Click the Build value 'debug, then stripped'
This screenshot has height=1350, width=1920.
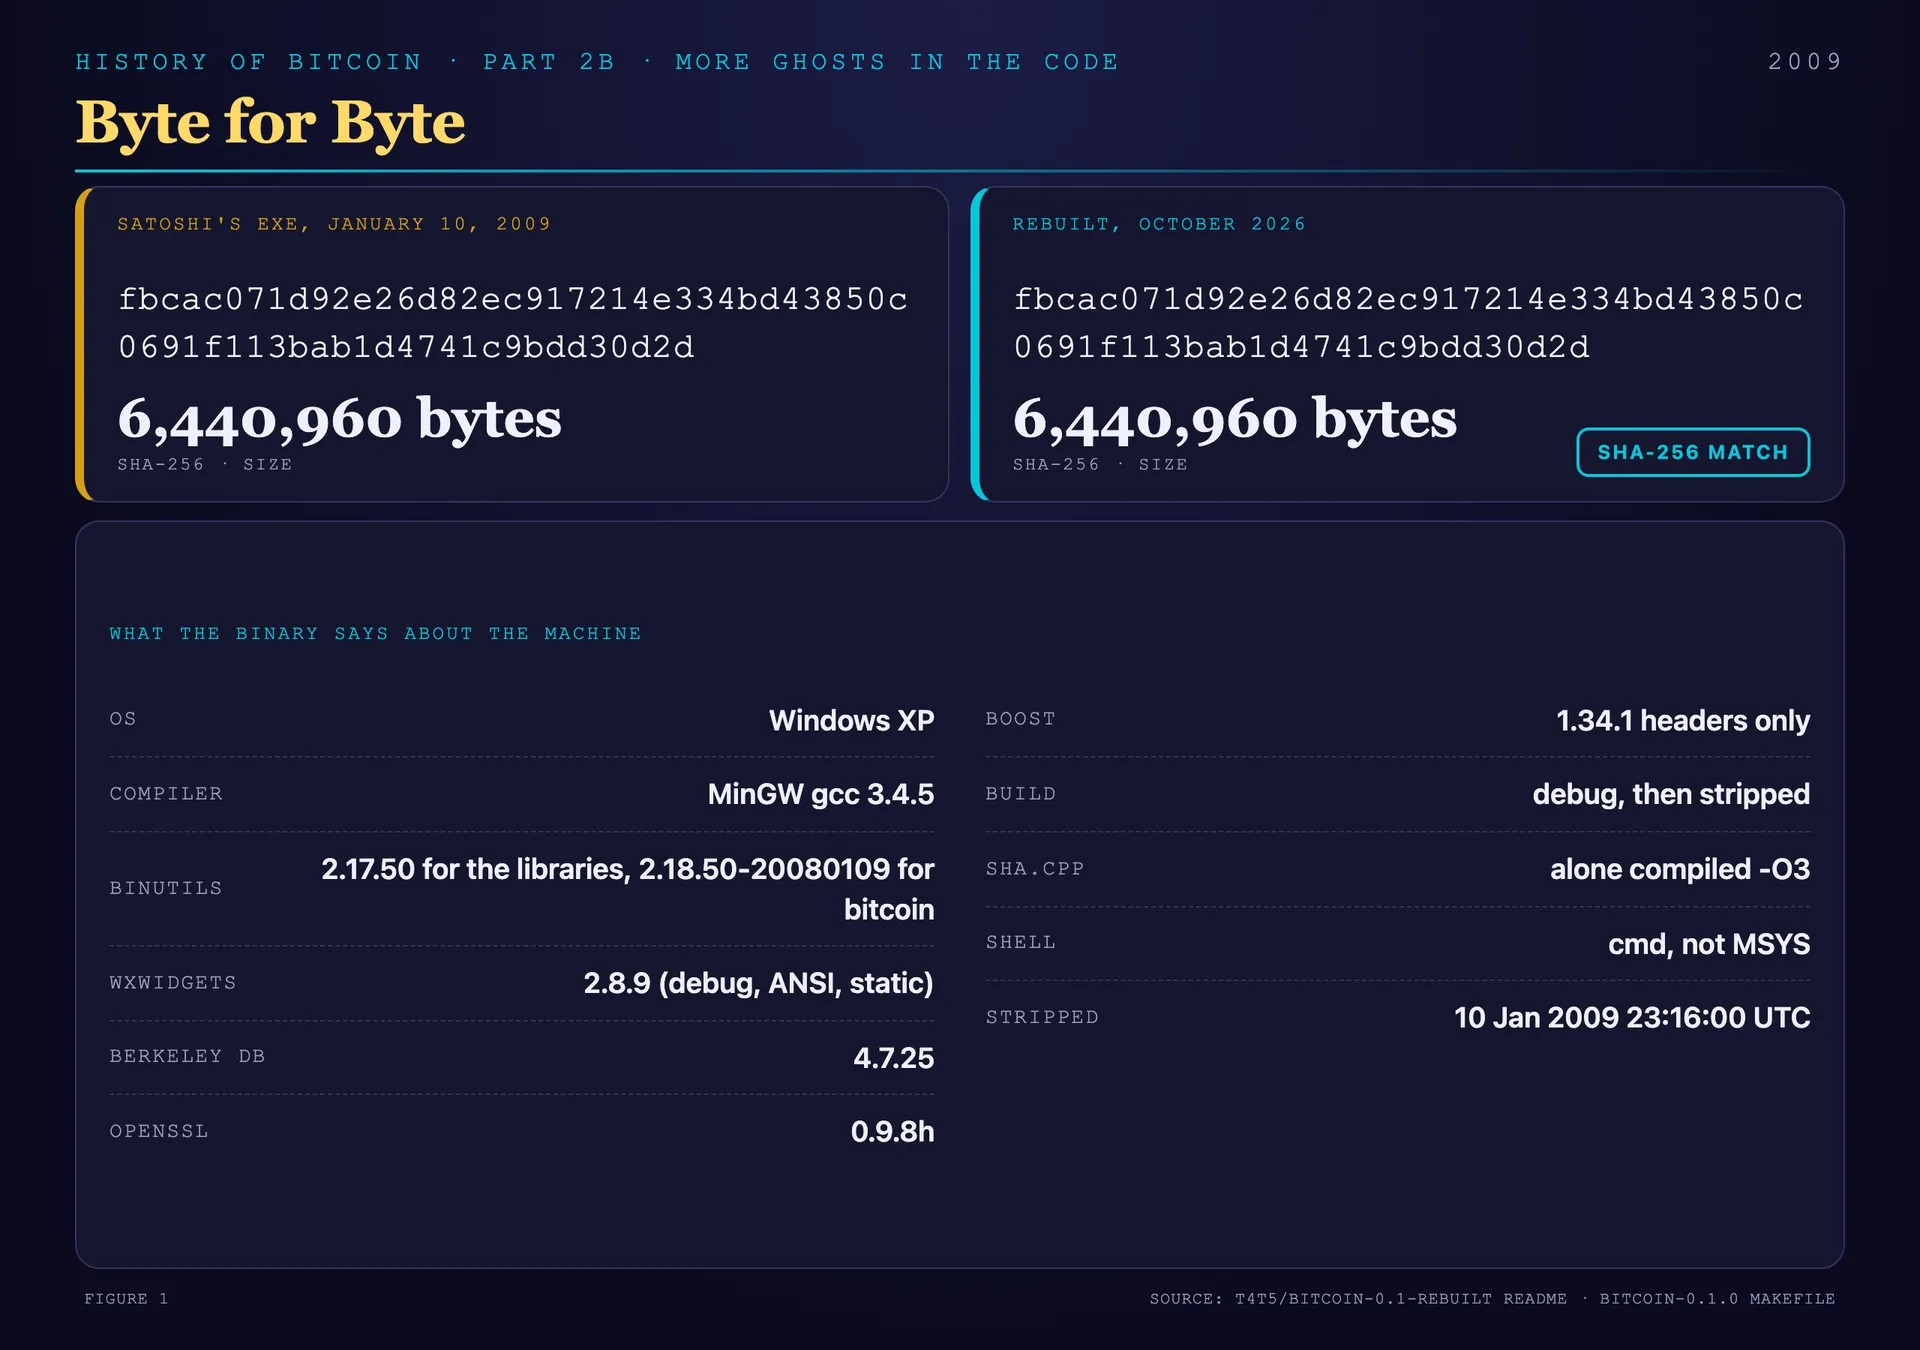(1671, 794)
